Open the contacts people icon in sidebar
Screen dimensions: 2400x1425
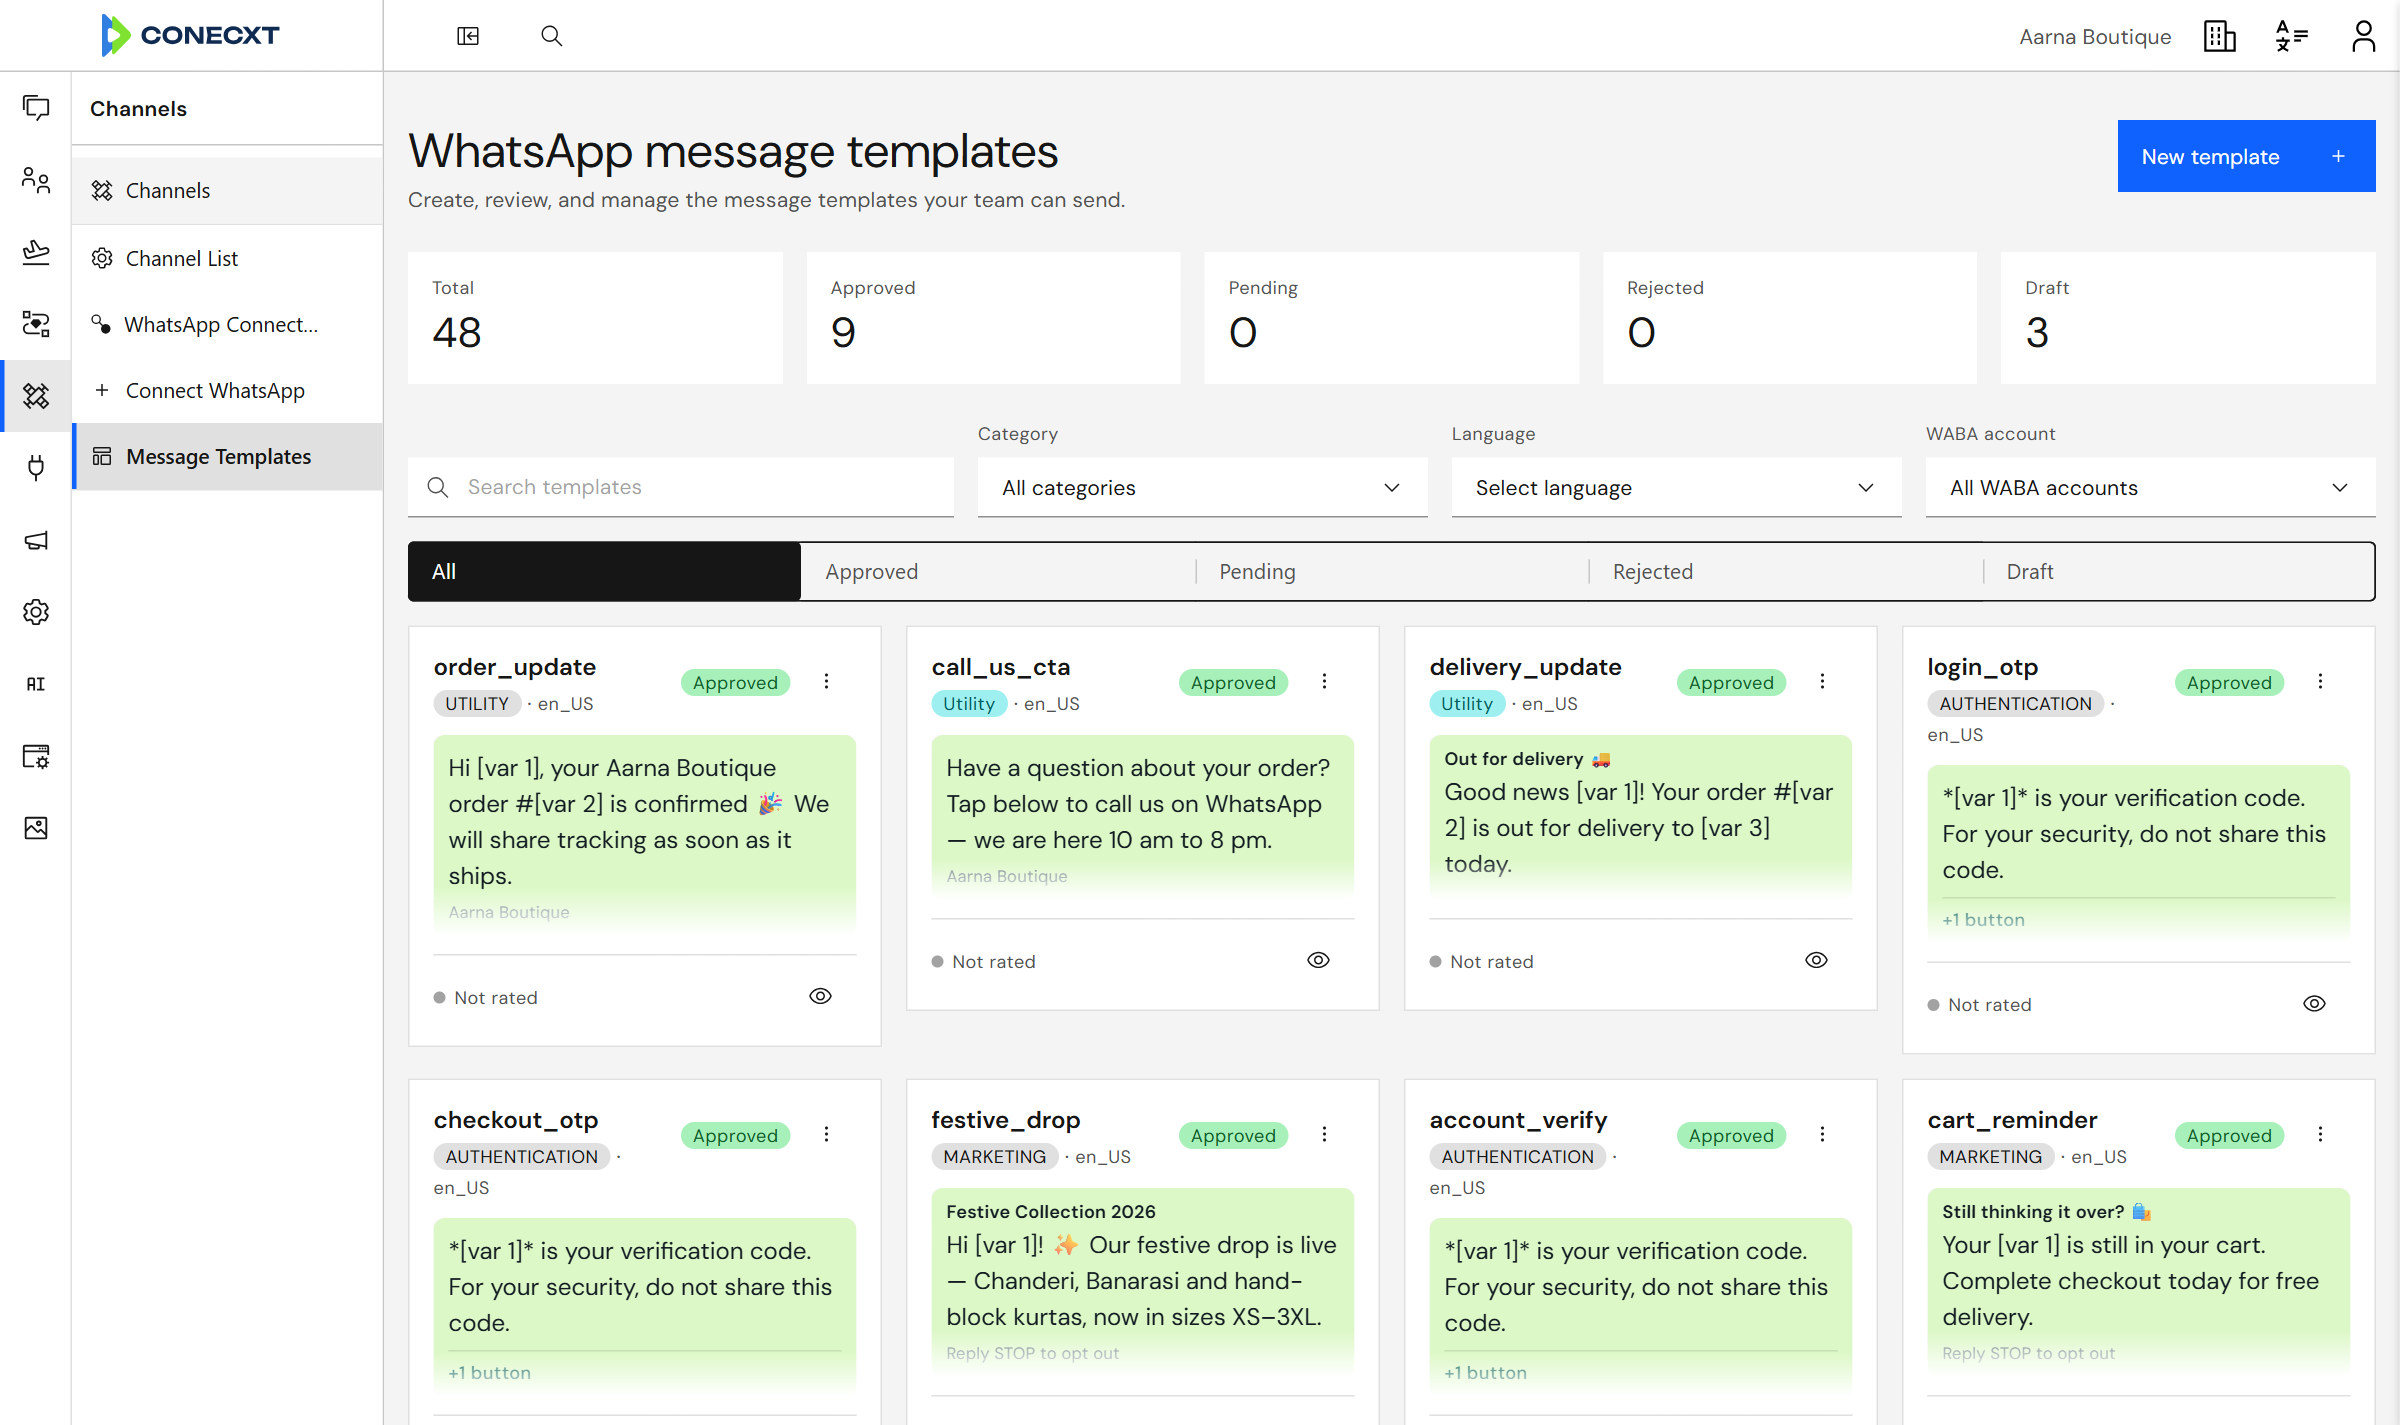(36, 180)
